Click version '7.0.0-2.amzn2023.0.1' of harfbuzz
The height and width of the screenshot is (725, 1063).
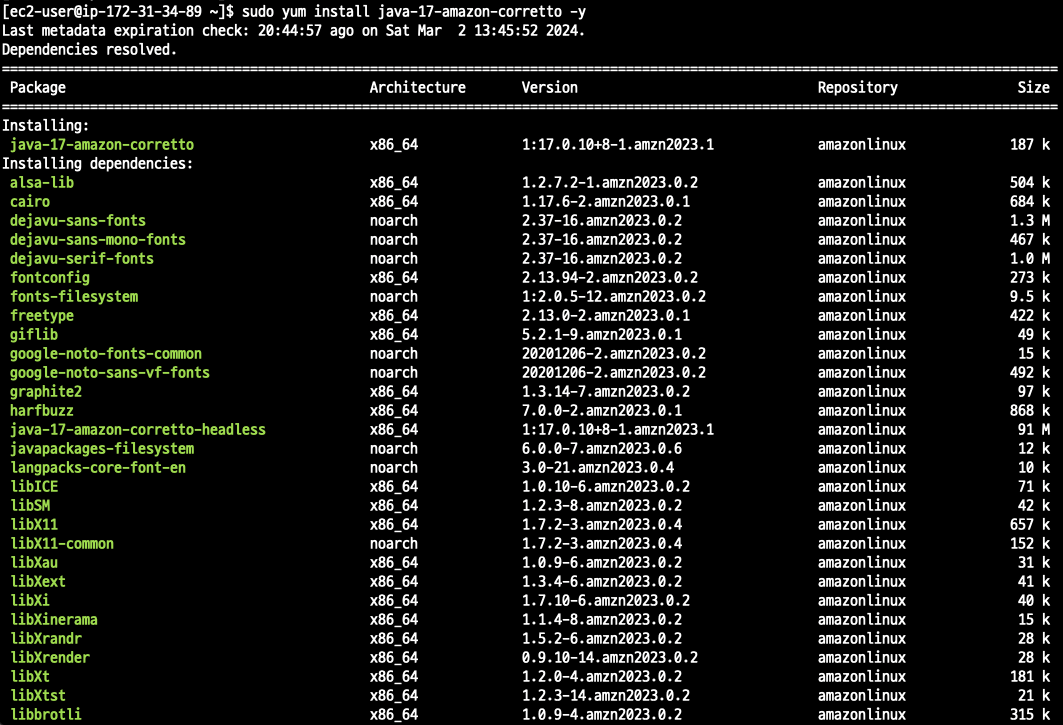601,410
